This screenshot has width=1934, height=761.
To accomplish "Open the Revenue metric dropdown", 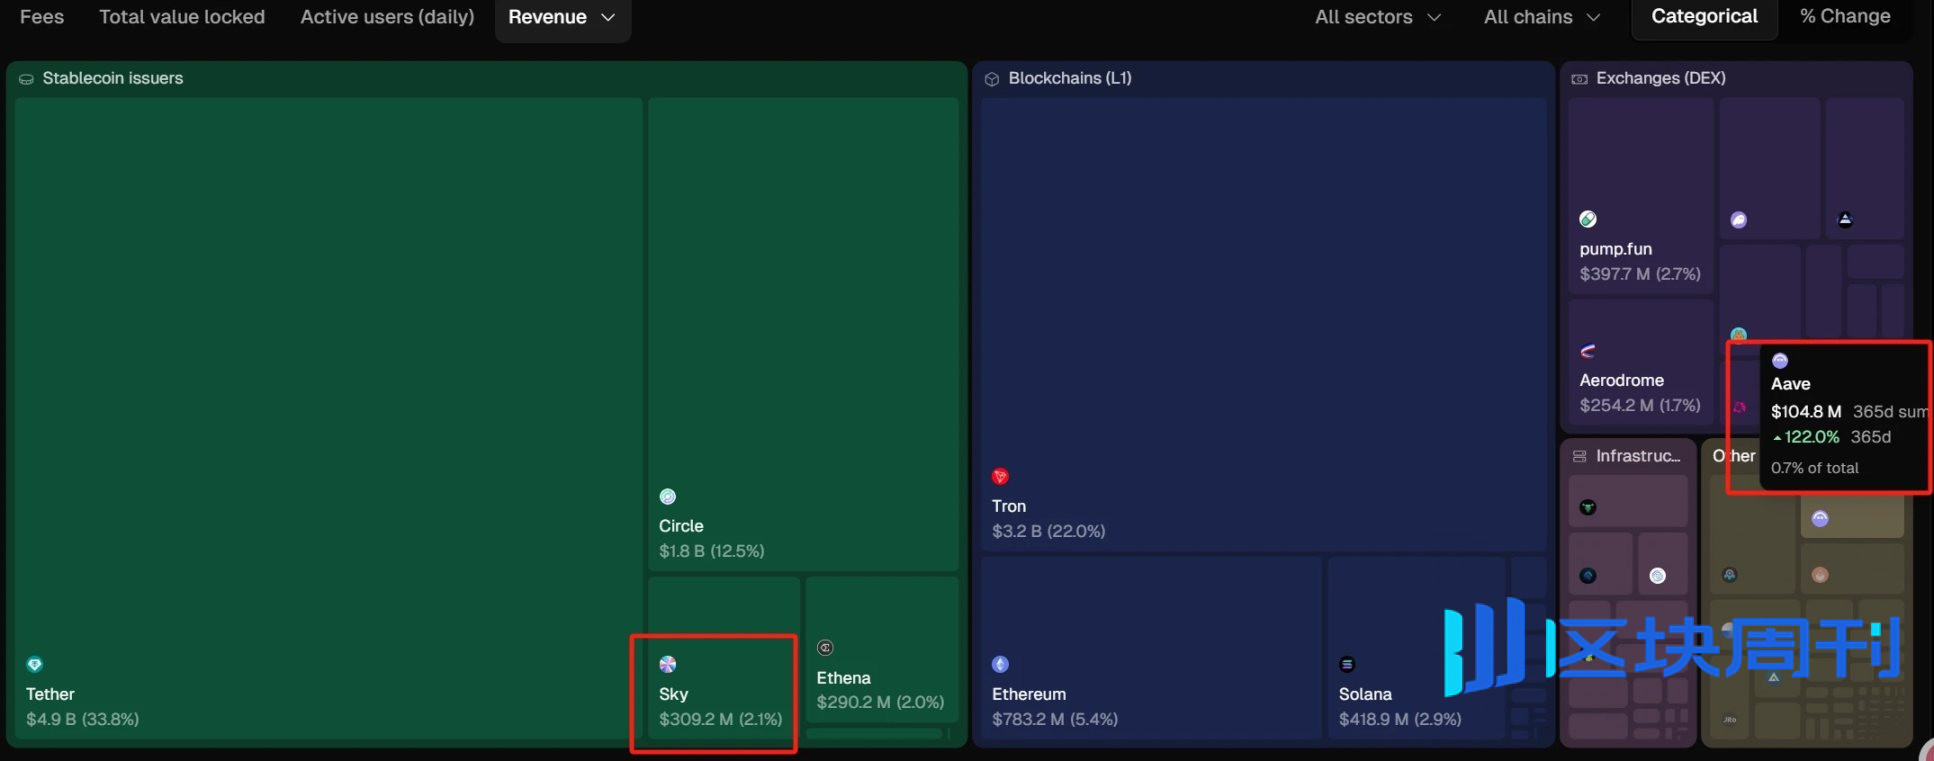I will coord(563,17).
